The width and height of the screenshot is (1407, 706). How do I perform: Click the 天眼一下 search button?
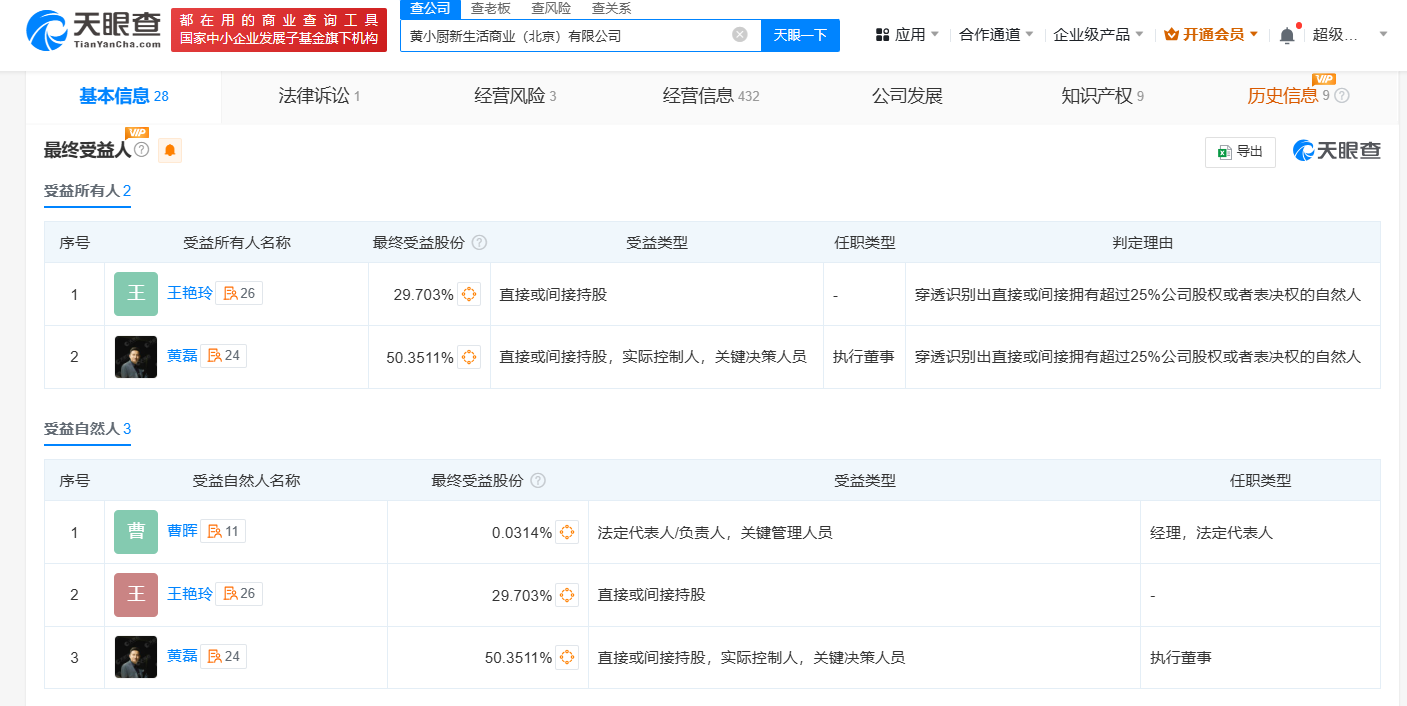[x=800, y=35]
